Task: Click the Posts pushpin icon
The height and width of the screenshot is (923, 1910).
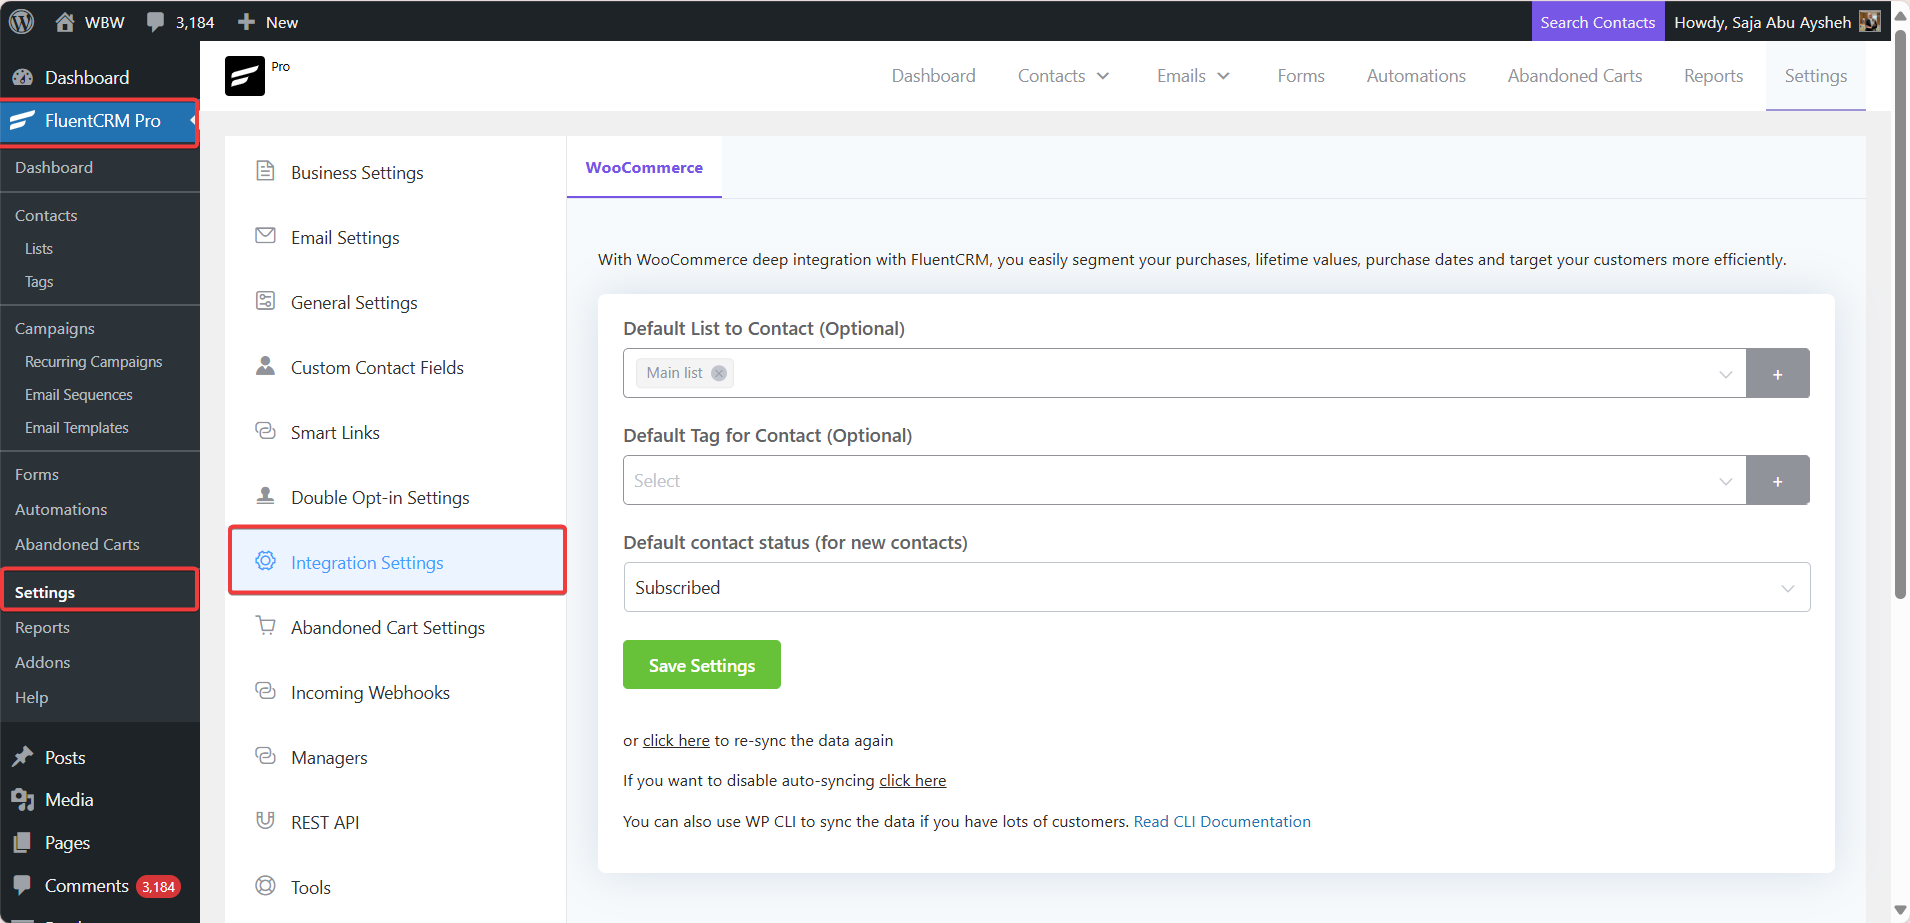Action: click(x=22, y=757)
